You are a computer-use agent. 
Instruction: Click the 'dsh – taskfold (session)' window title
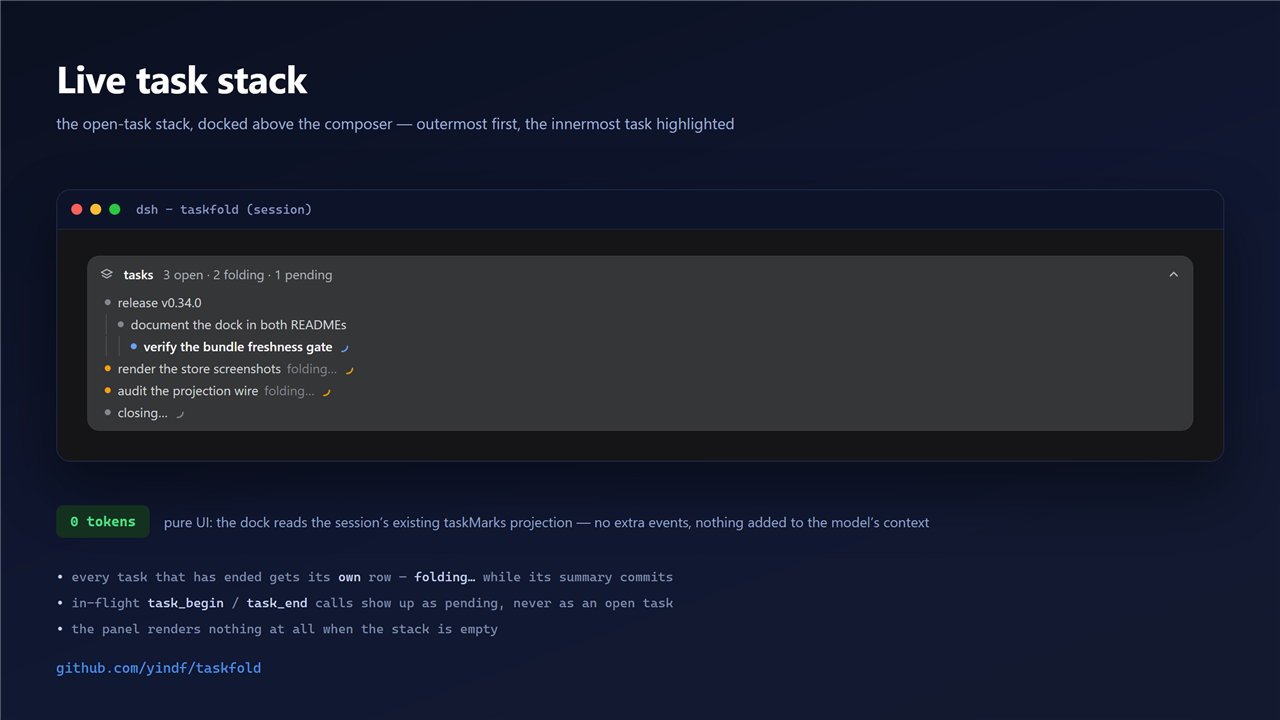point(224,209)
